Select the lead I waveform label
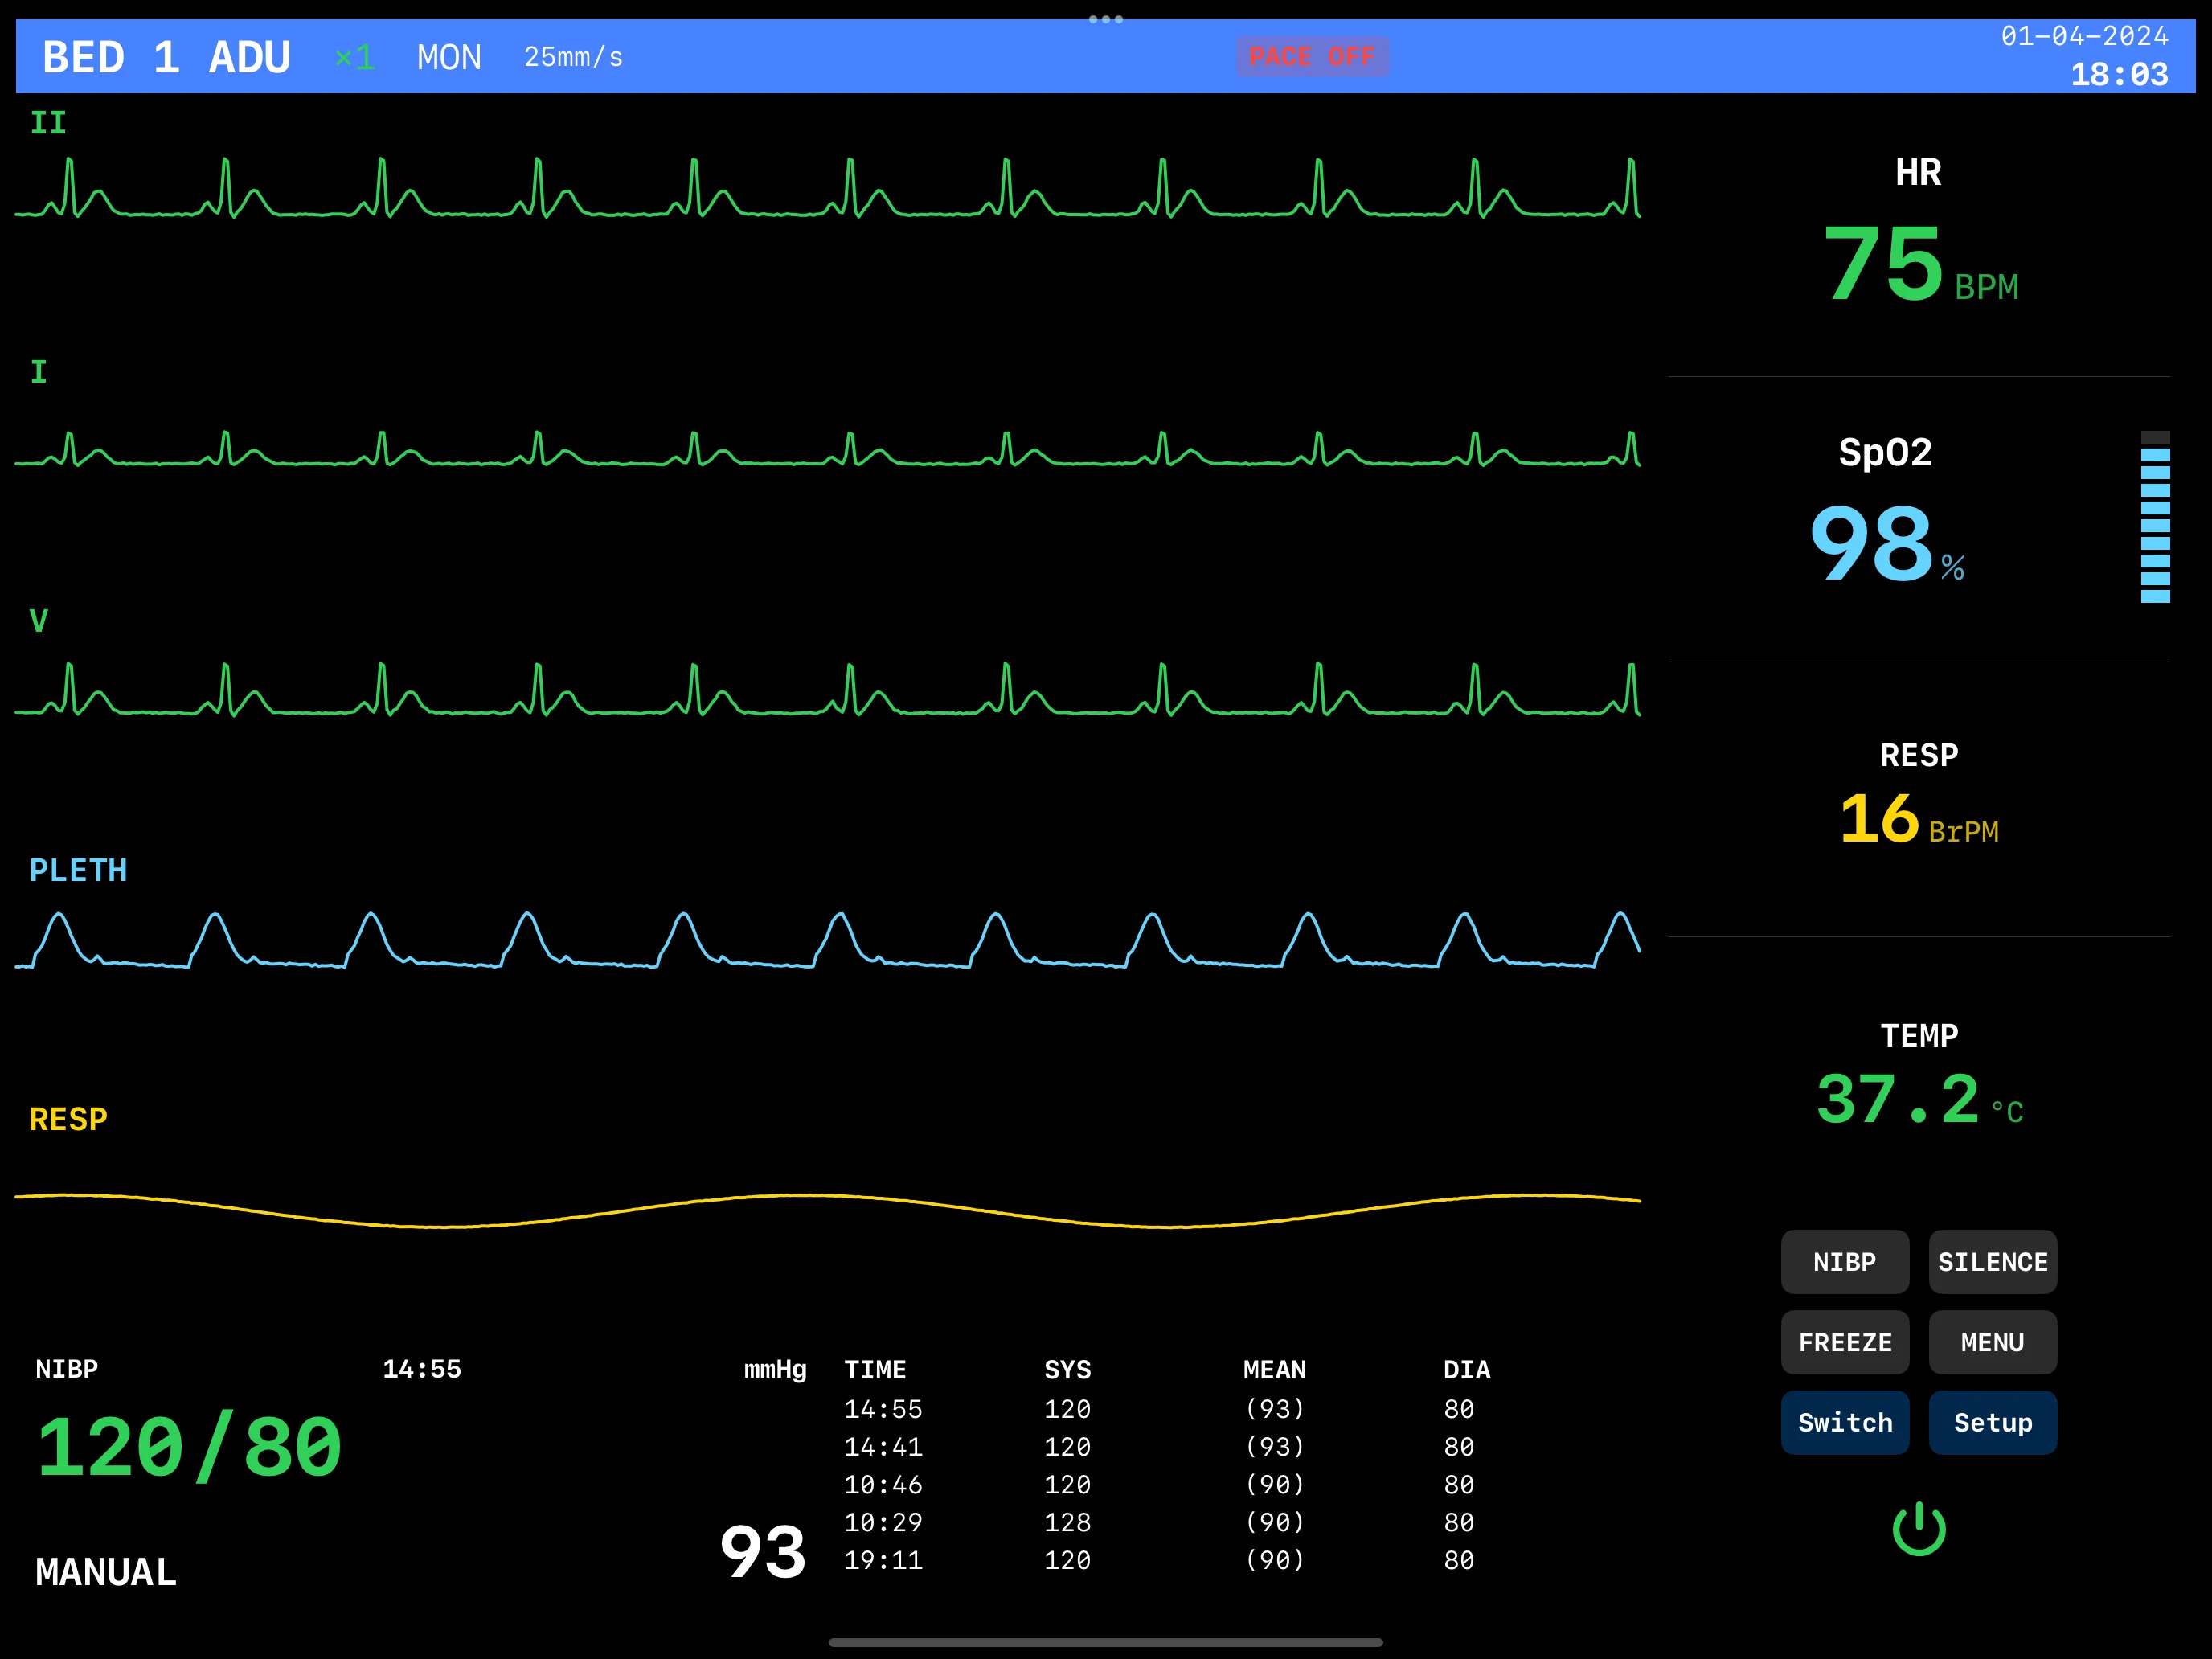Image resolution: width=2212 pixels, height=1659 pixels. 39,372
